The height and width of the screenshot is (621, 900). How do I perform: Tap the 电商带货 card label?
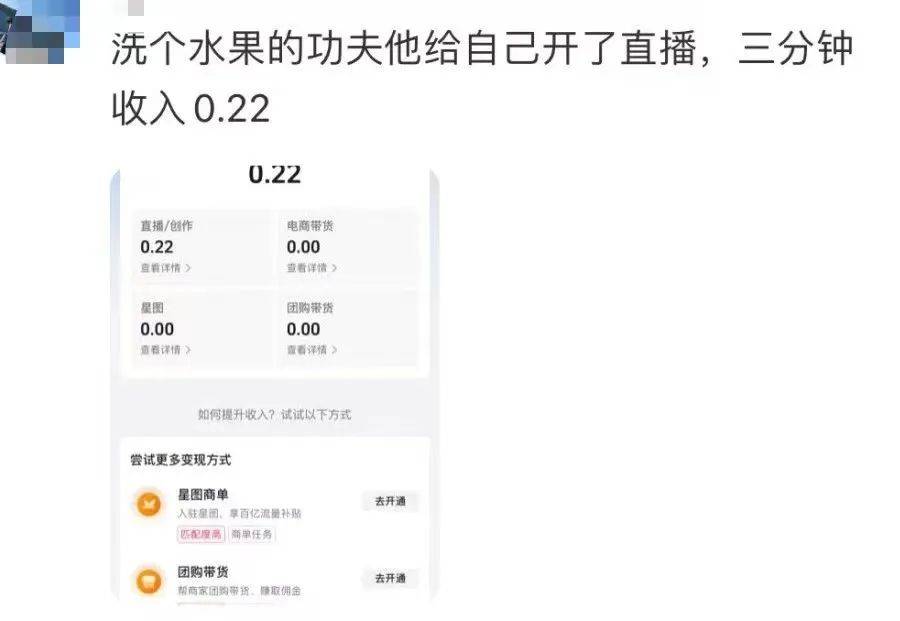(310, 226)
